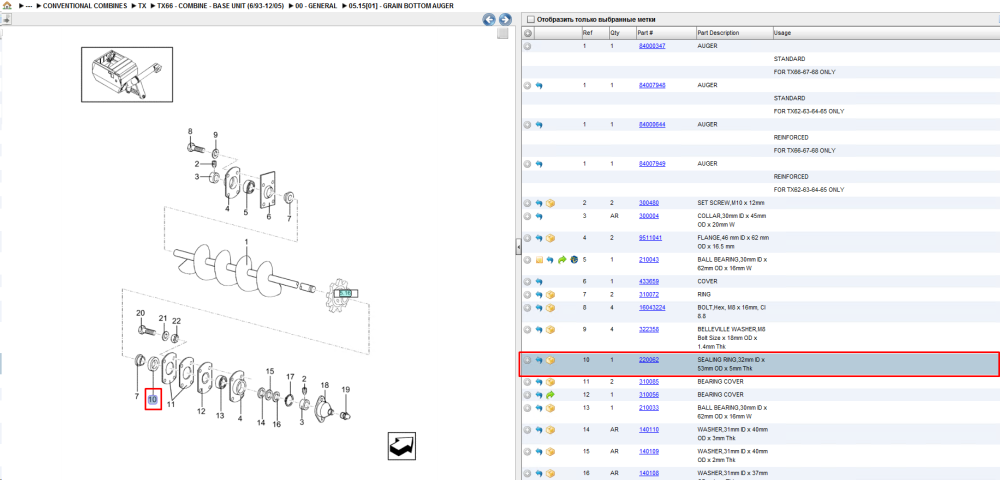Select the 'FOR TX66-67-68 ONLY' usage text under STANDARD

[804, 72]
